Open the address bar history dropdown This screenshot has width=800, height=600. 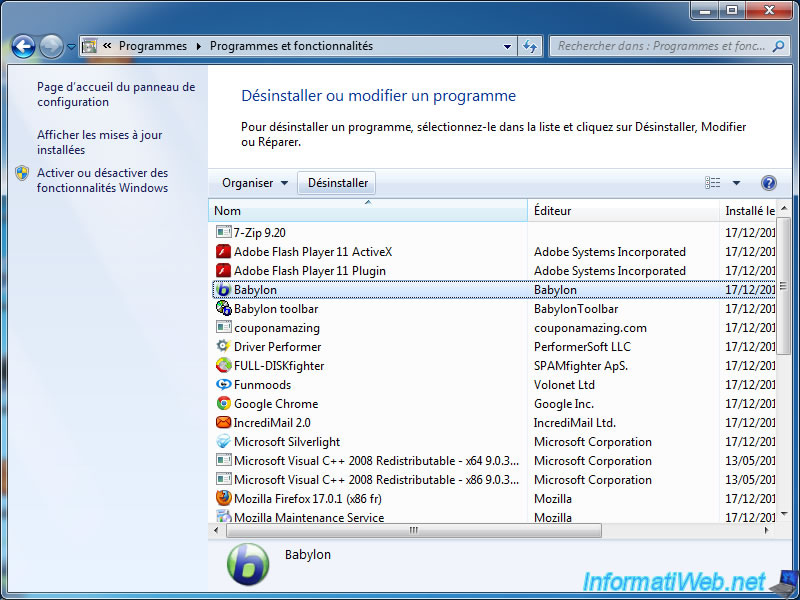pyautogui.click(x=507, y=46)
